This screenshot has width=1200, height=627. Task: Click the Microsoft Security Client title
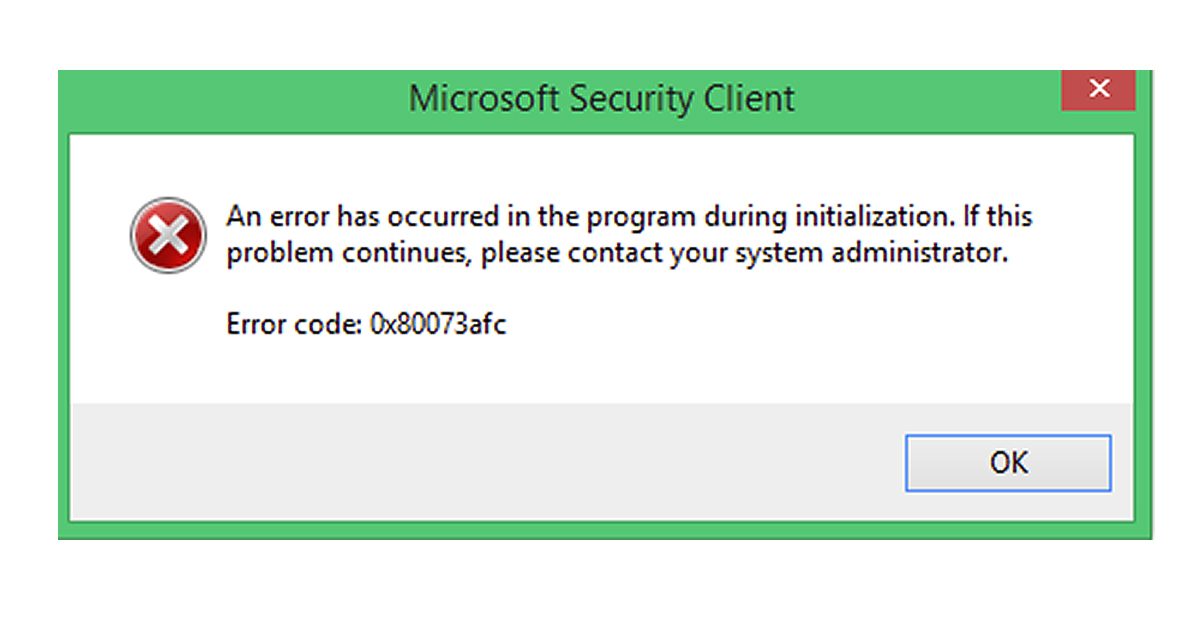[x=602, y=99]
